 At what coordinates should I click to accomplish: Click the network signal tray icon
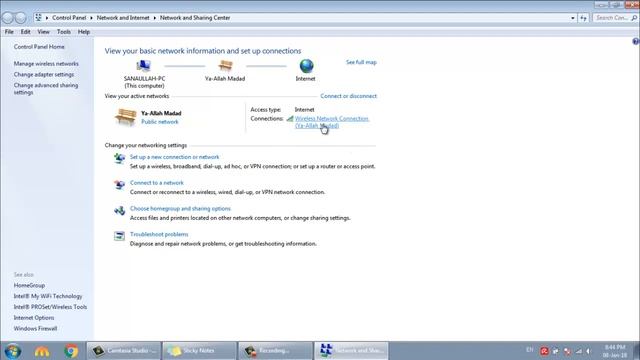[x=578, y=351]
